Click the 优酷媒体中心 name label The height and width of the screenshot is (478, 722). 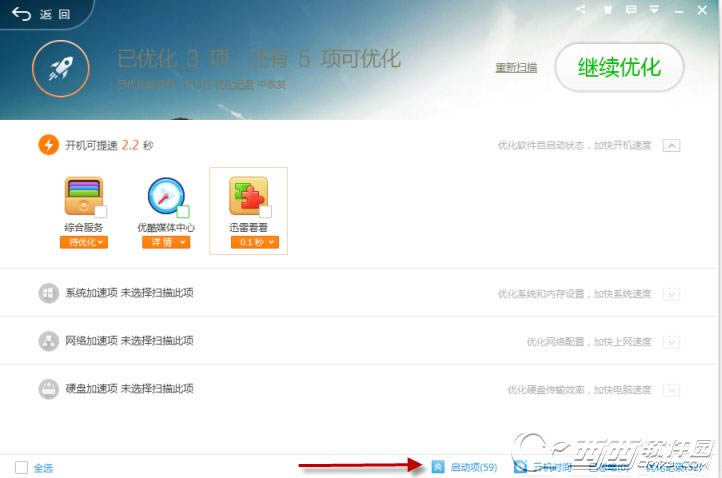(166, 227)
